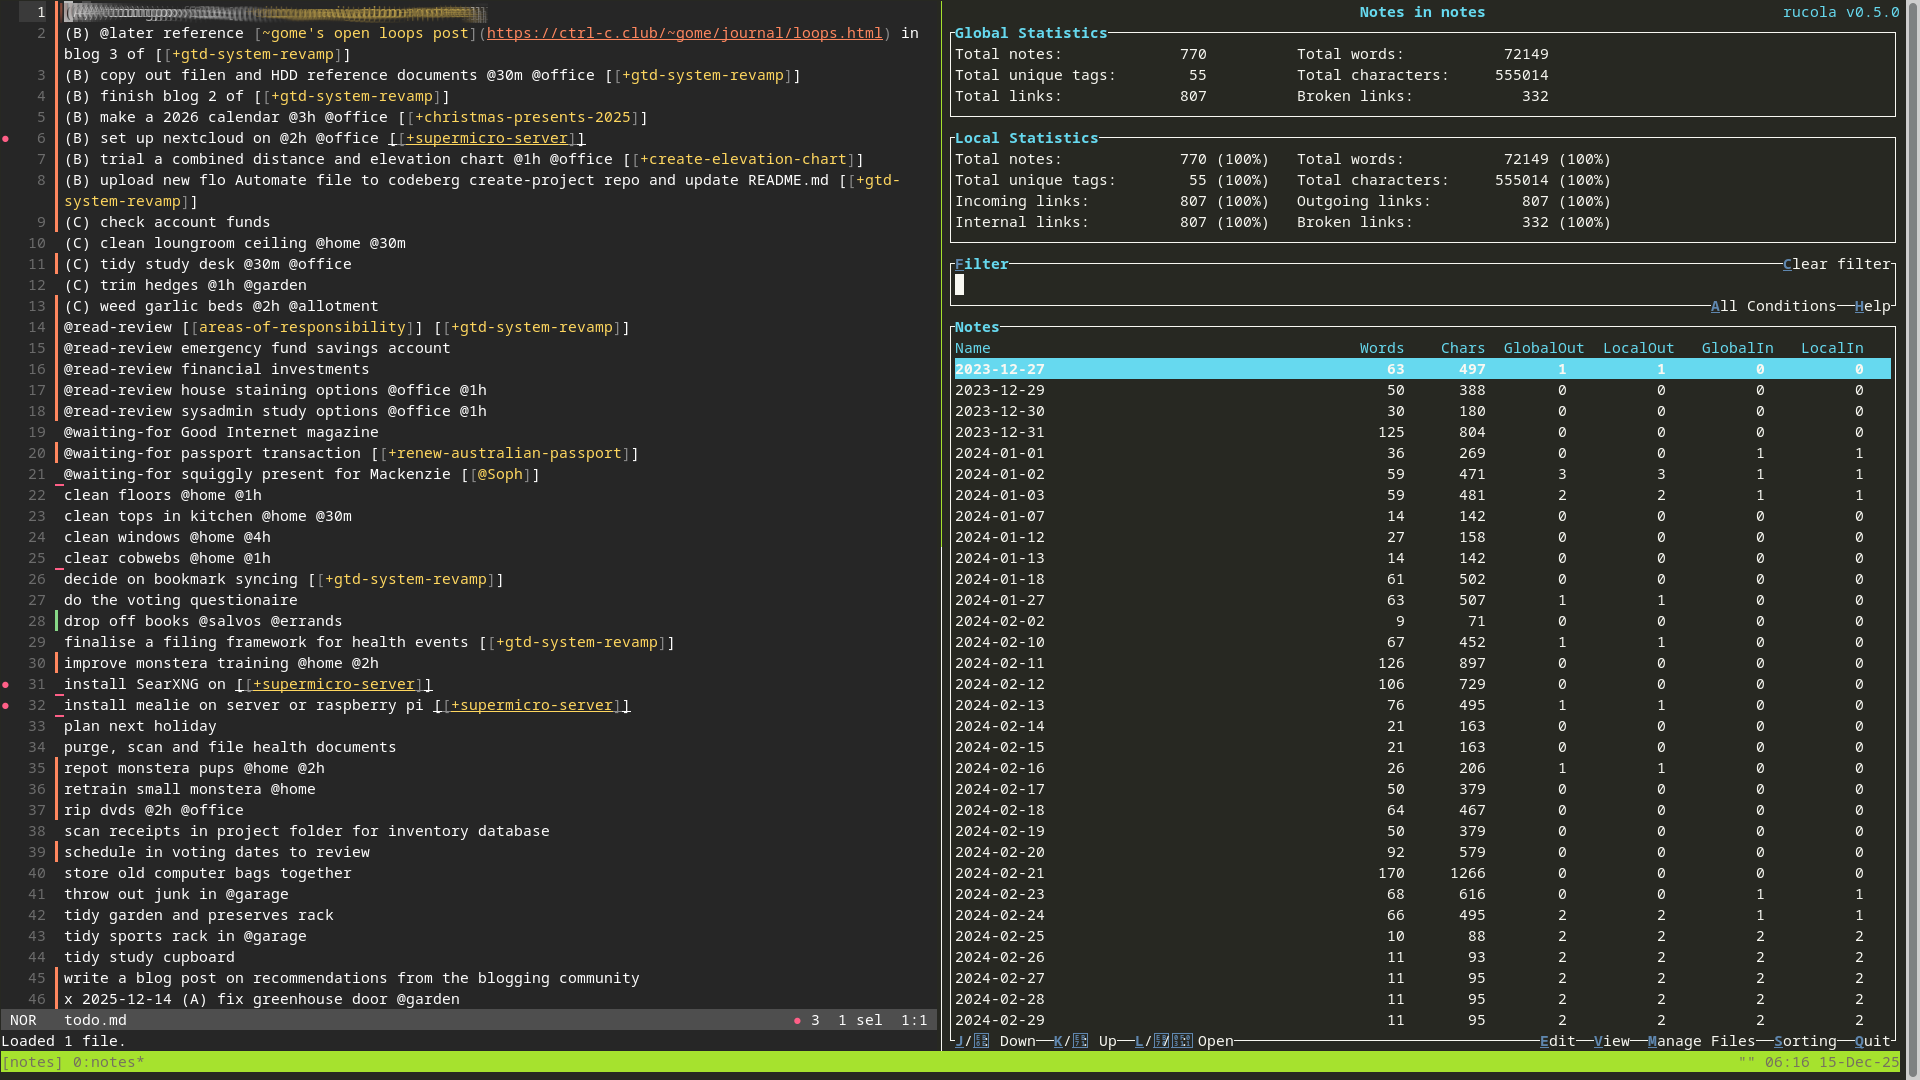1920x1080 pixels.
Task: Click the red diagnostics count indicator in statusline
Action: [805, 1021]
